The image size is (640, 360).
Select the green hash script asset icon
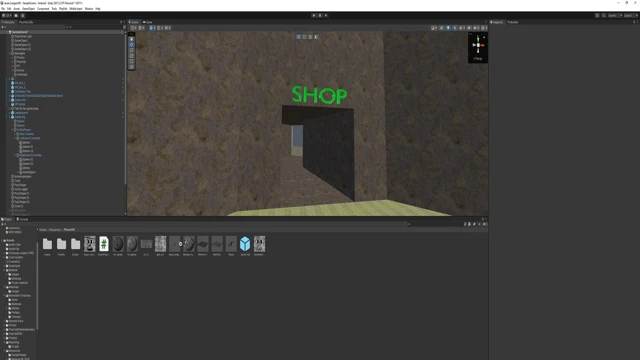pos(104,244)
